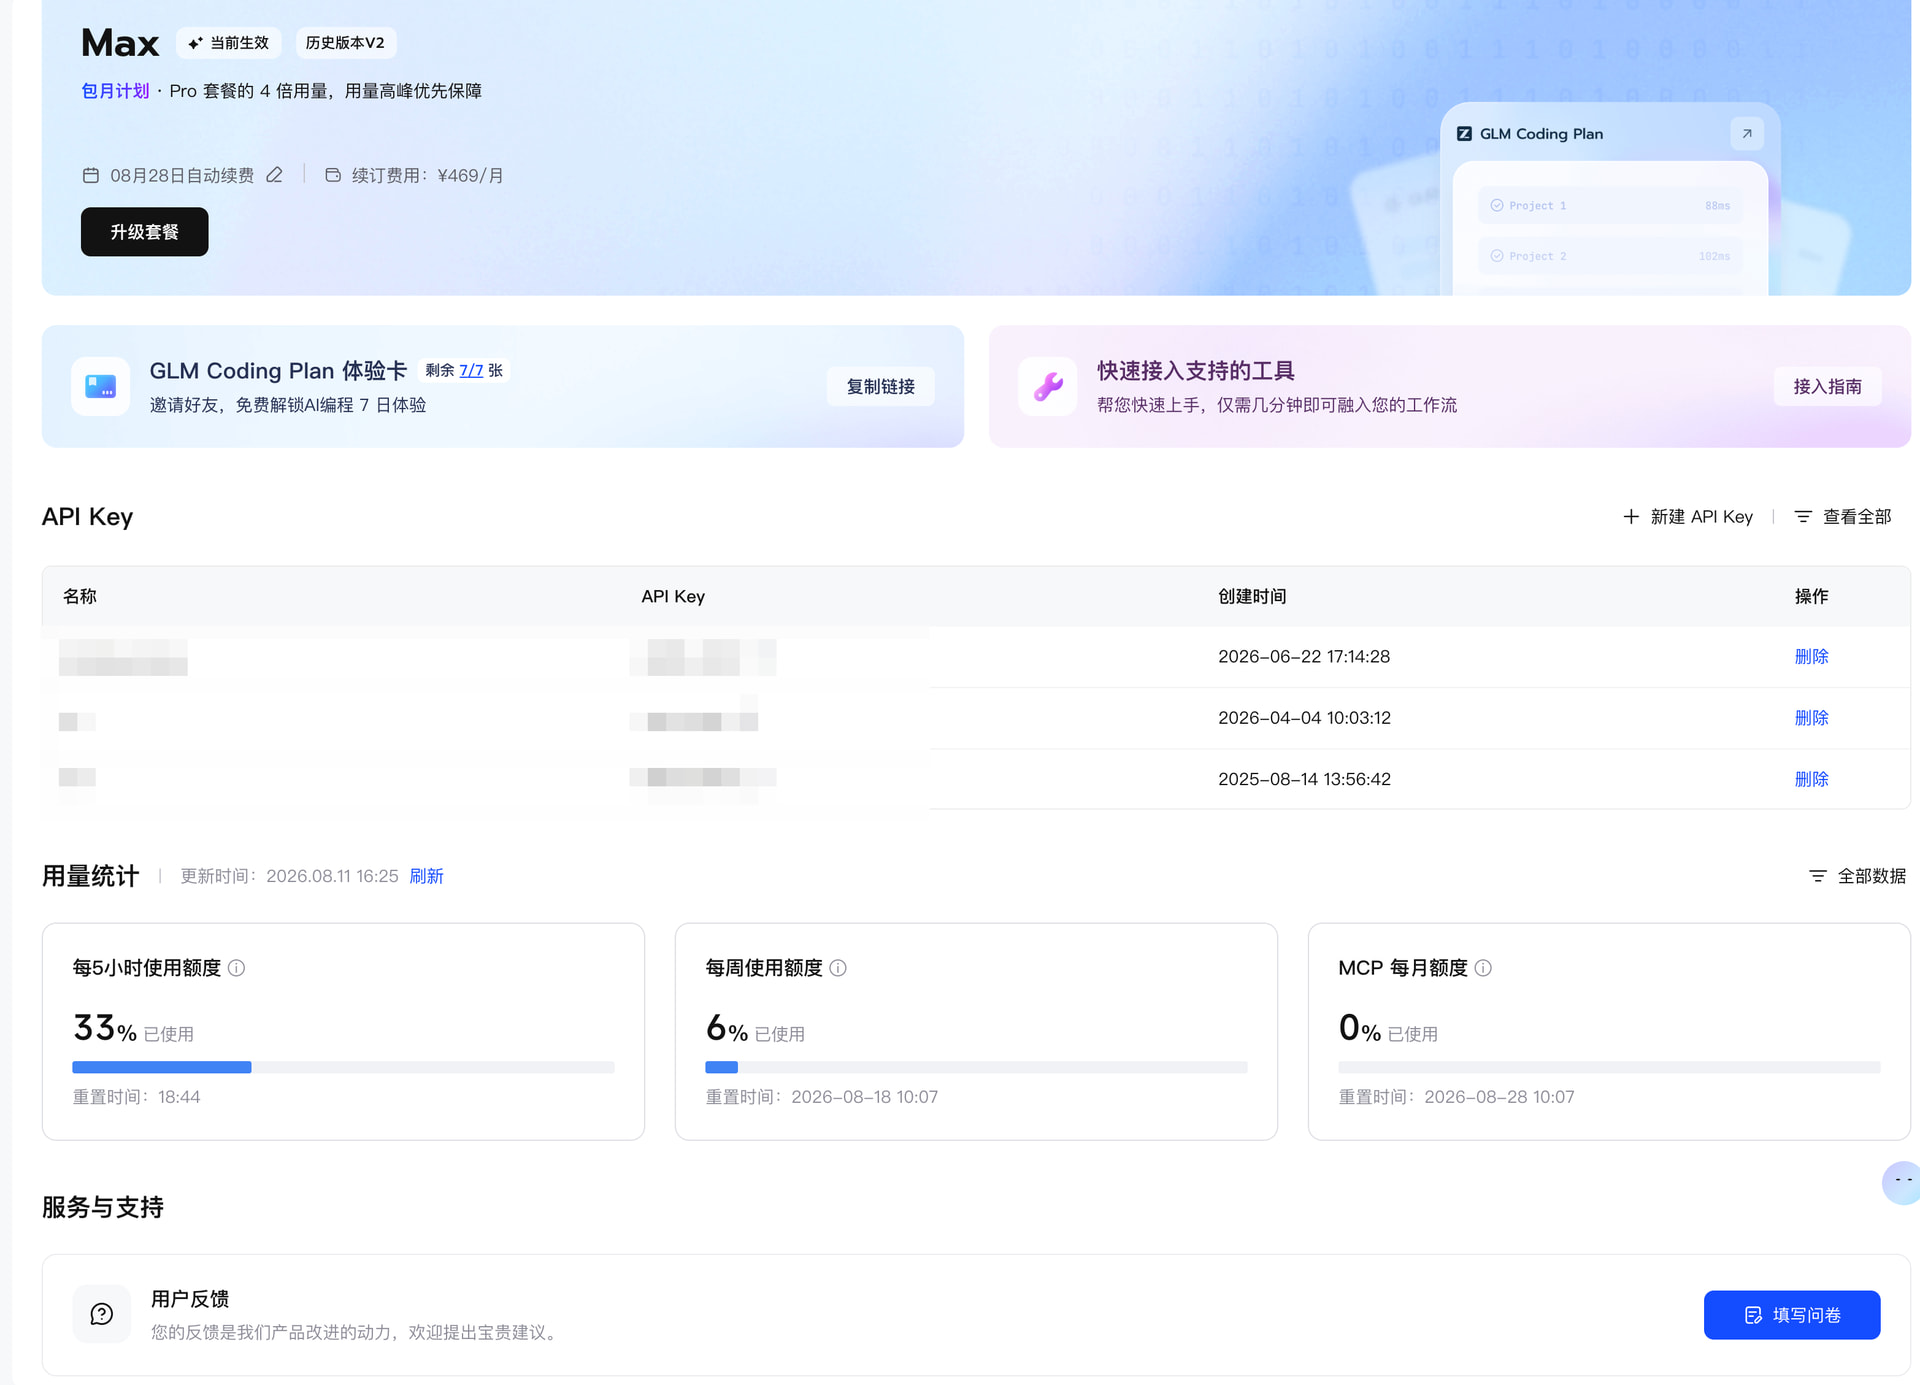Click the 0% 已使用 value
Image resolution: width=1920 pixels, height=1385 pixels.
(1388, 1028)
